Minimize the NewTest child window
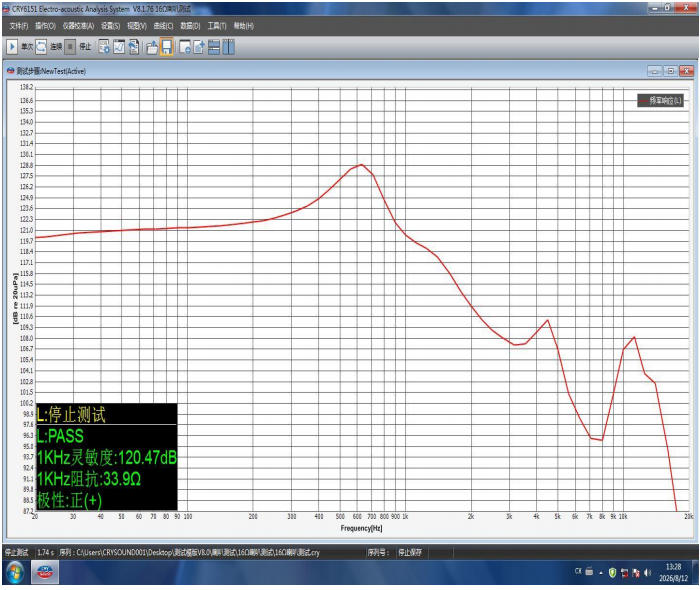700x590 pixels. 655,71
